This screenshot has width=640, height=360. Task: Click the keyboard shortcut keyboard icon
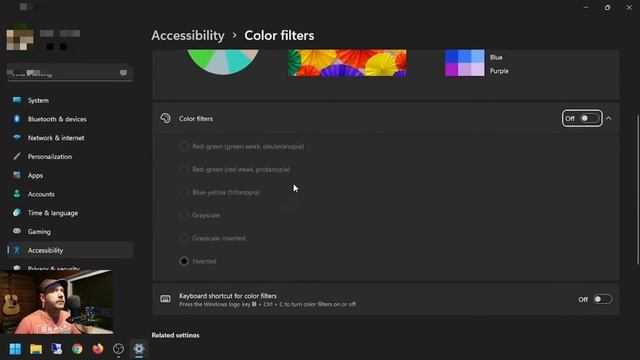tap(165, 299)
